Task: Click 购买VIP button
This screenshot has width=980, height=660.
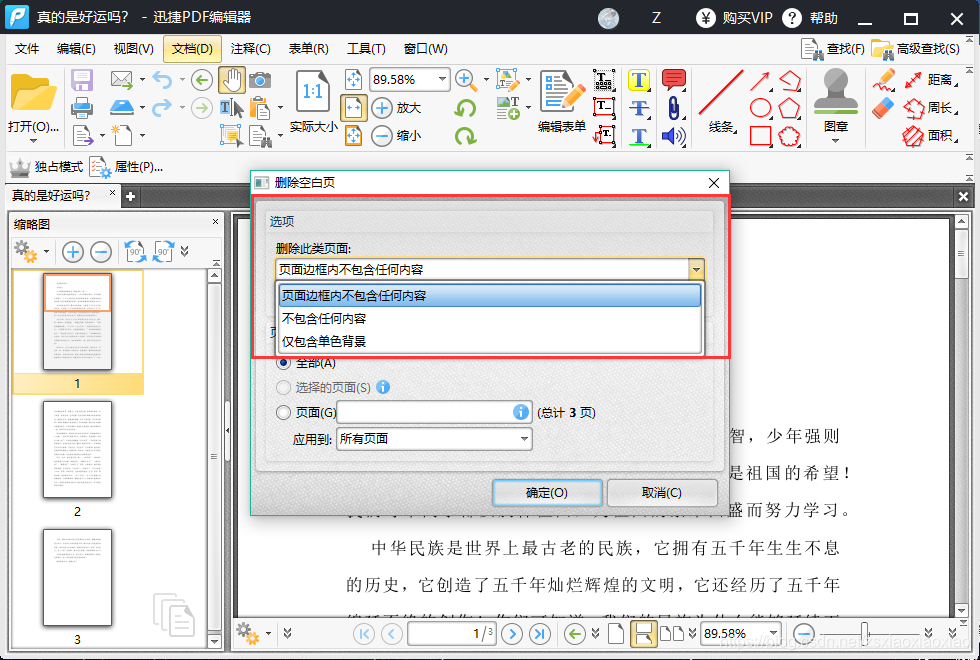Action: click(735, 18)
